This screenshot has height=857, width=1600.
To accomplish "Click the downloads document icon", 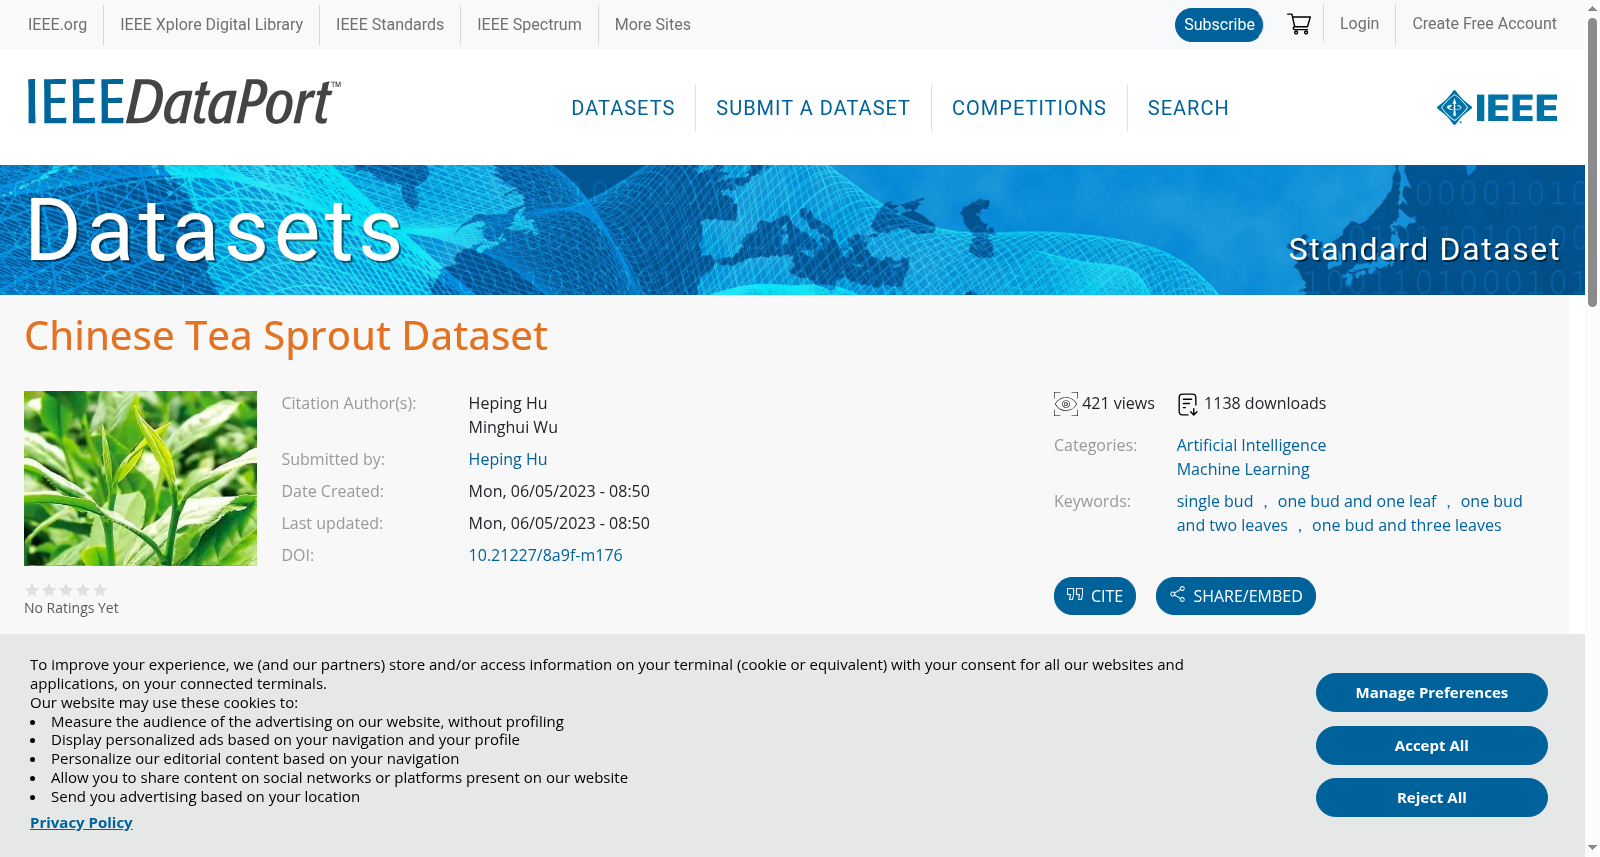I will 1187,404.
